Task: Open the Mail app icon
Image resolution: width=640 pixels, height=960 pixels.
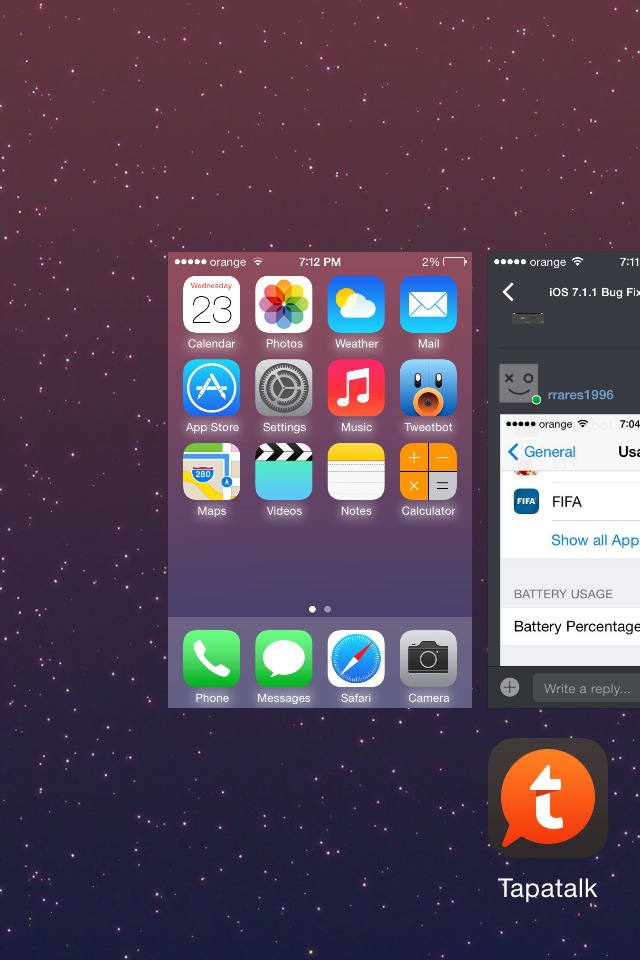Action: (428, 304)
